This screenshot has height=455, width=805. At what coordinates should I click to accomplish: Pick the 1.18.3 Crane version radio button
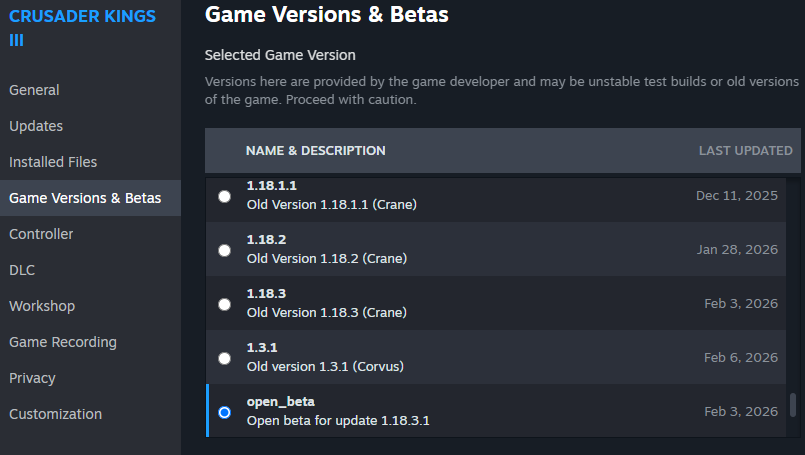click(224, 304)
